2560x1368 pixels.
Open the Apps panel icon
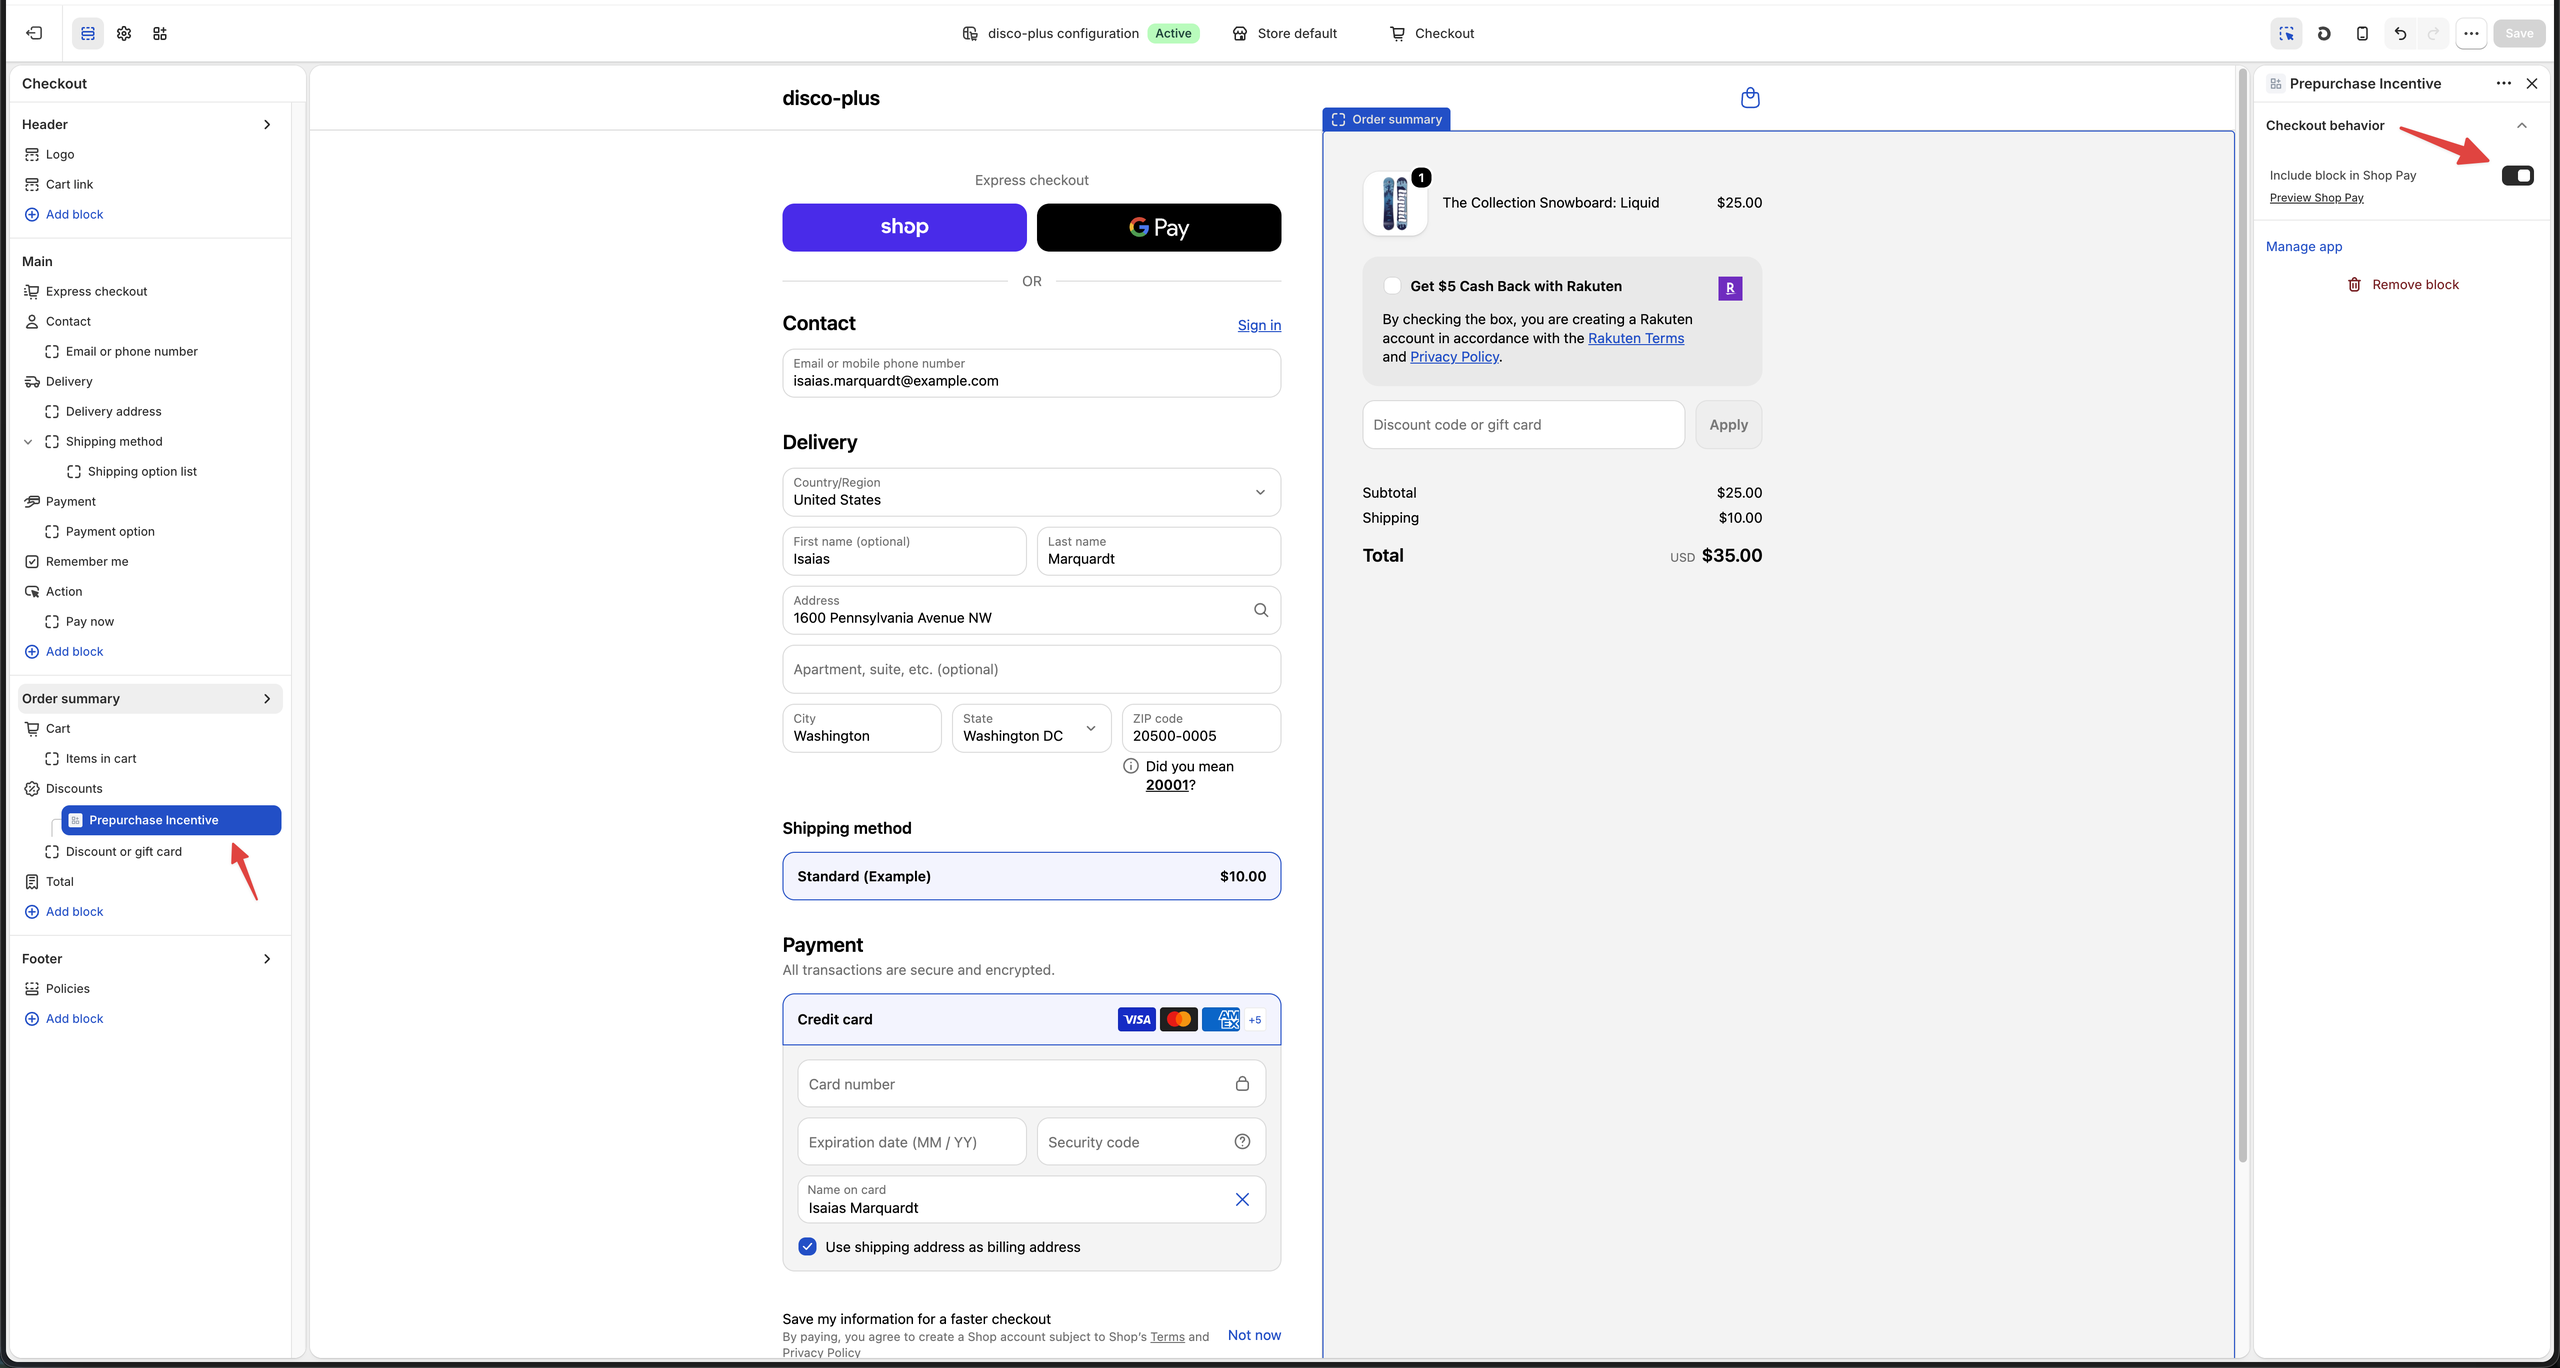pyautogui.click(x=160, y=33)
